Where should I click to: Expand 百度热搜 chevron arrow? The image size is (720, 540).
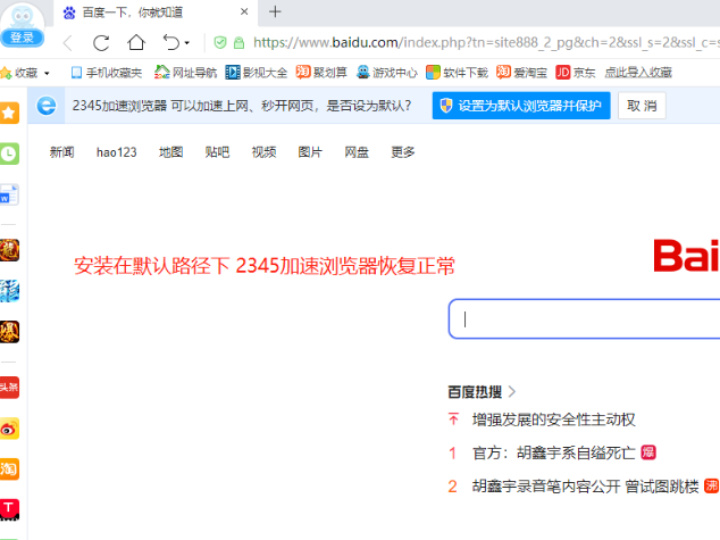[512, 392]
